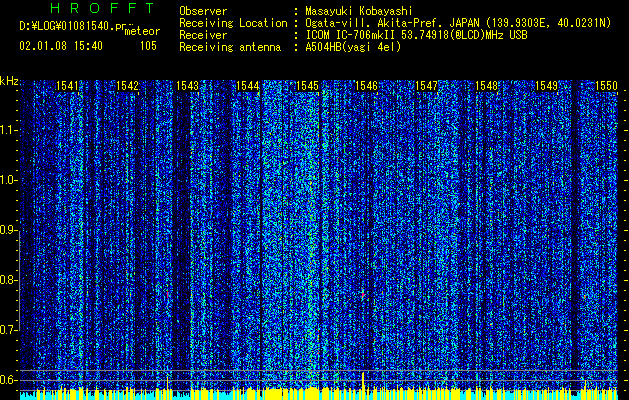
Task: Click antenna value A504HB(yagi 4el)
Action: pos(353,47)
